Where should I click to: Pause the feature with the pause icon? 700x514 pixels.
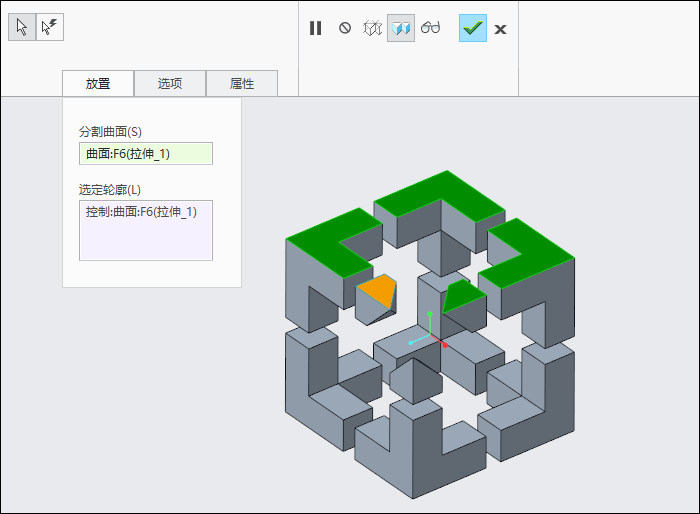coord(316,28)
